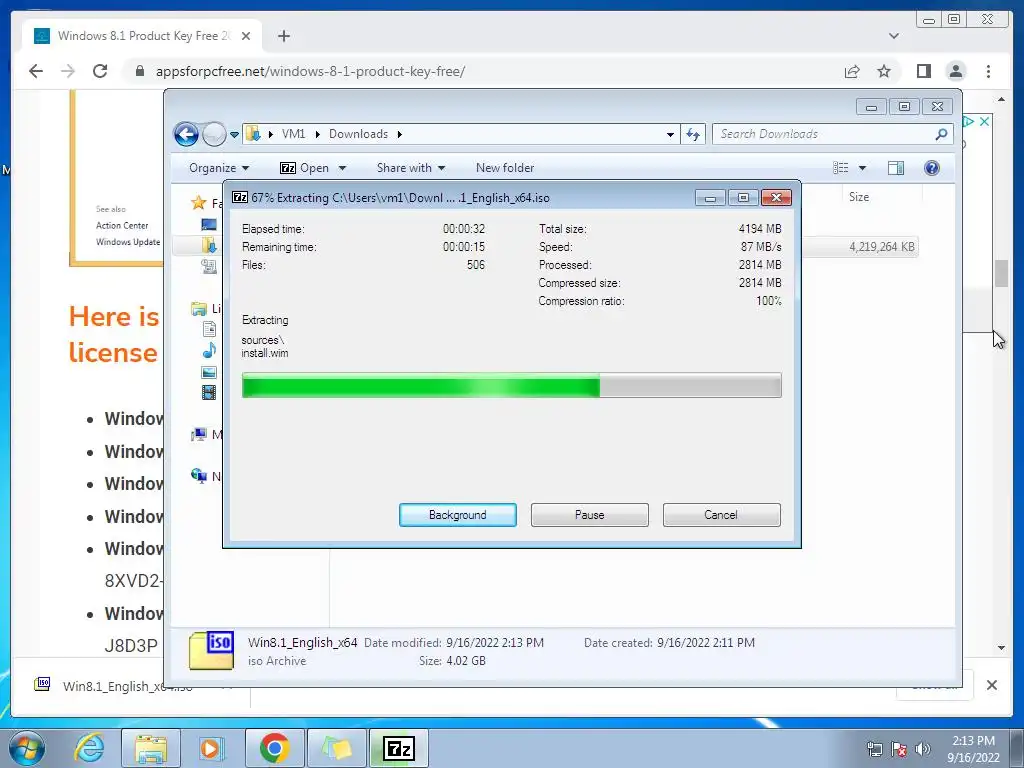Open Videos library icon
This screenshot has height=768, width=1024.
(209, 392)
